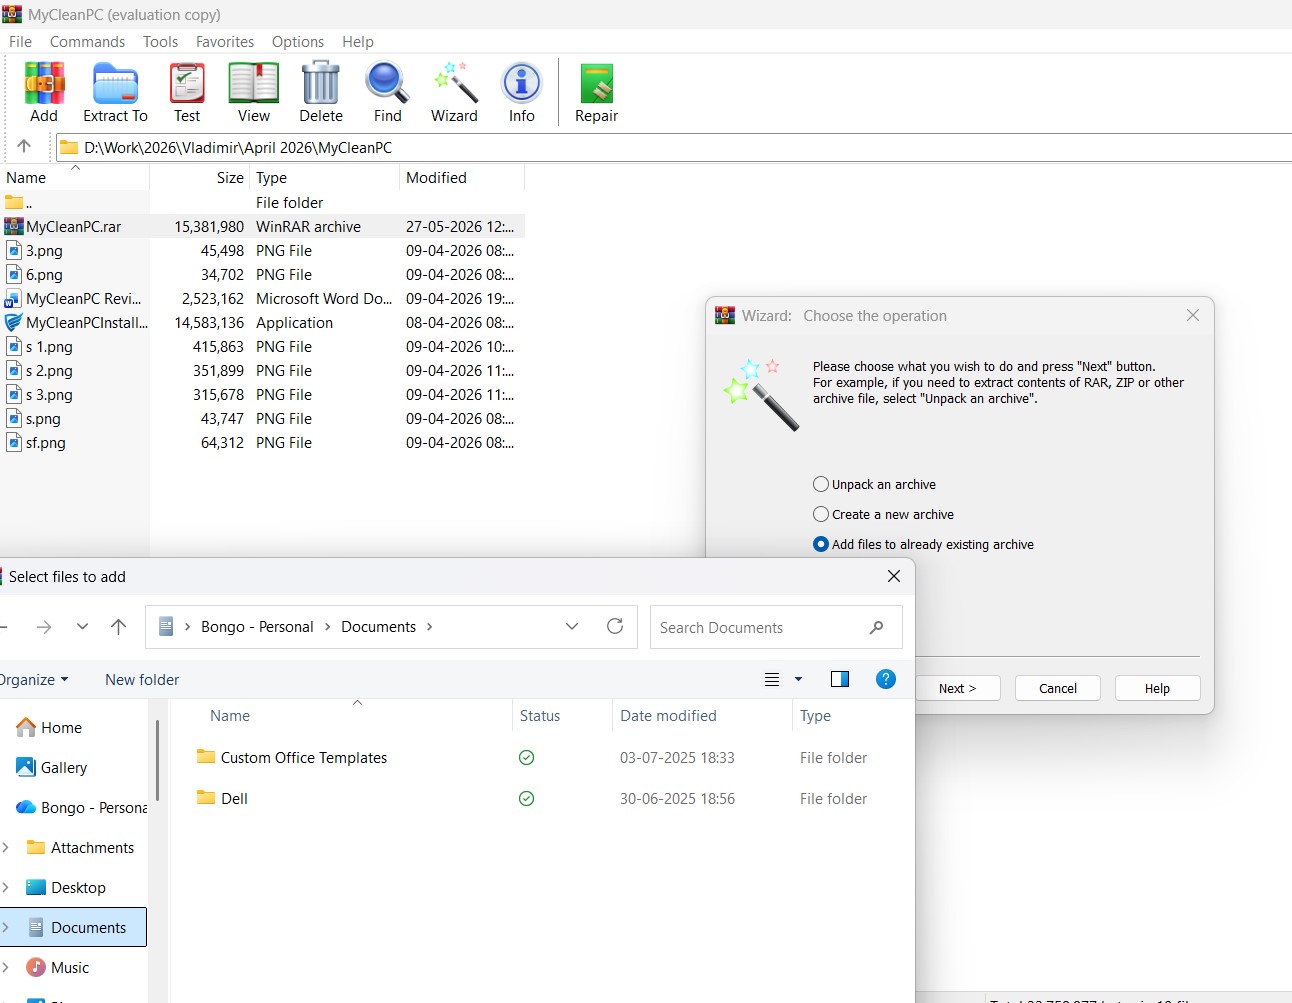
Task: Select the Unpack an archive option
Action: [874, 484]
